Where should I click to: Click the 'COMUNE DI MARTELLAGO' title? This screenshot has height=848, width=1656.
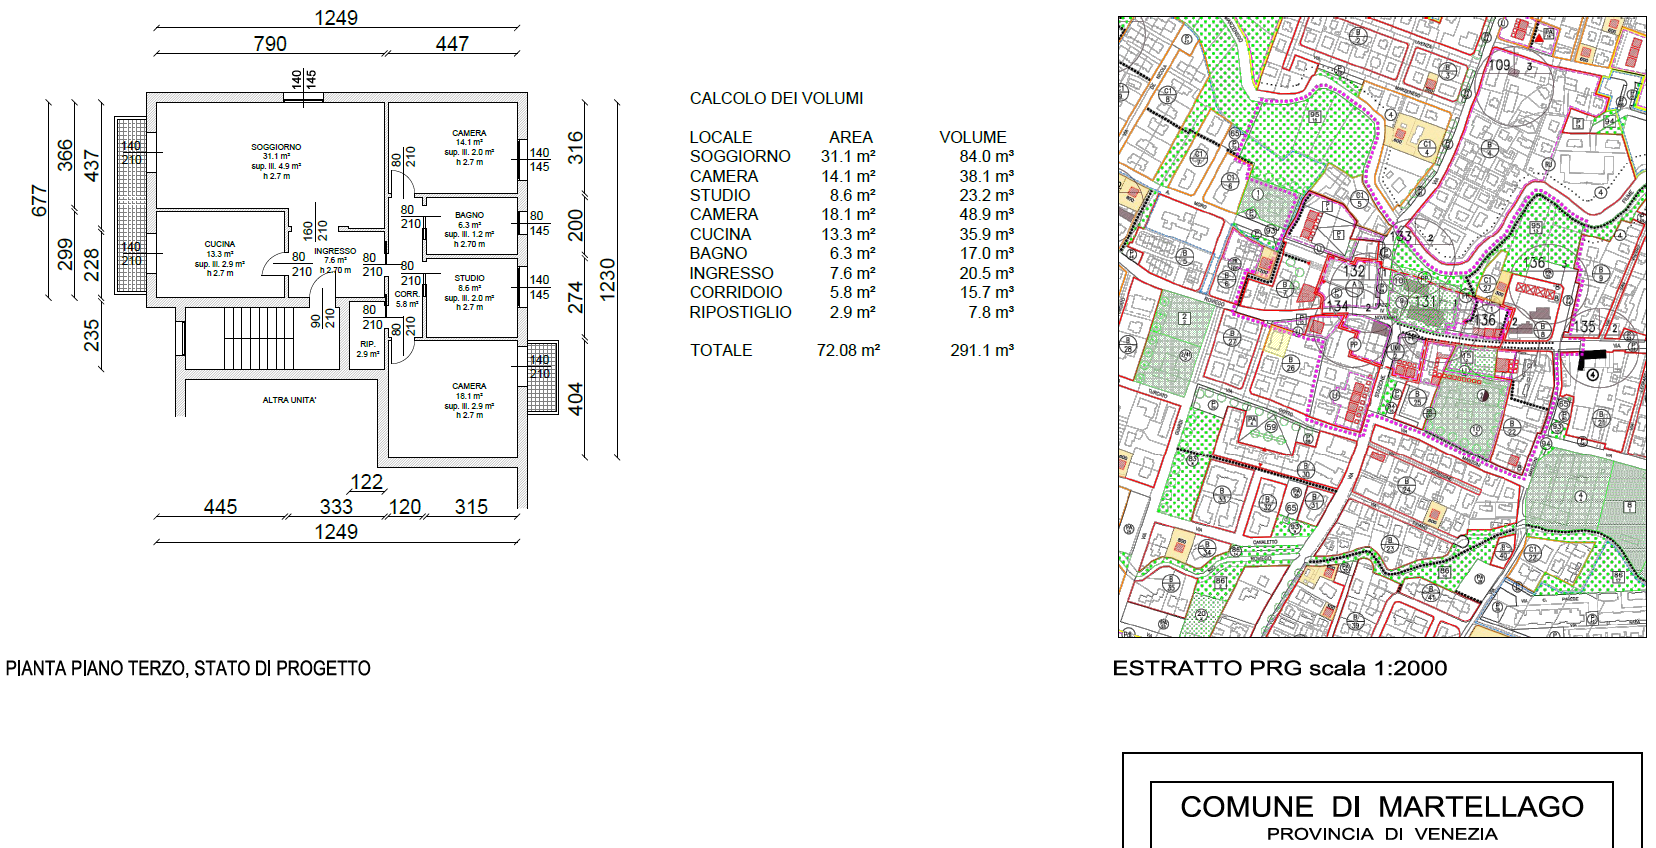point(1382,806)
